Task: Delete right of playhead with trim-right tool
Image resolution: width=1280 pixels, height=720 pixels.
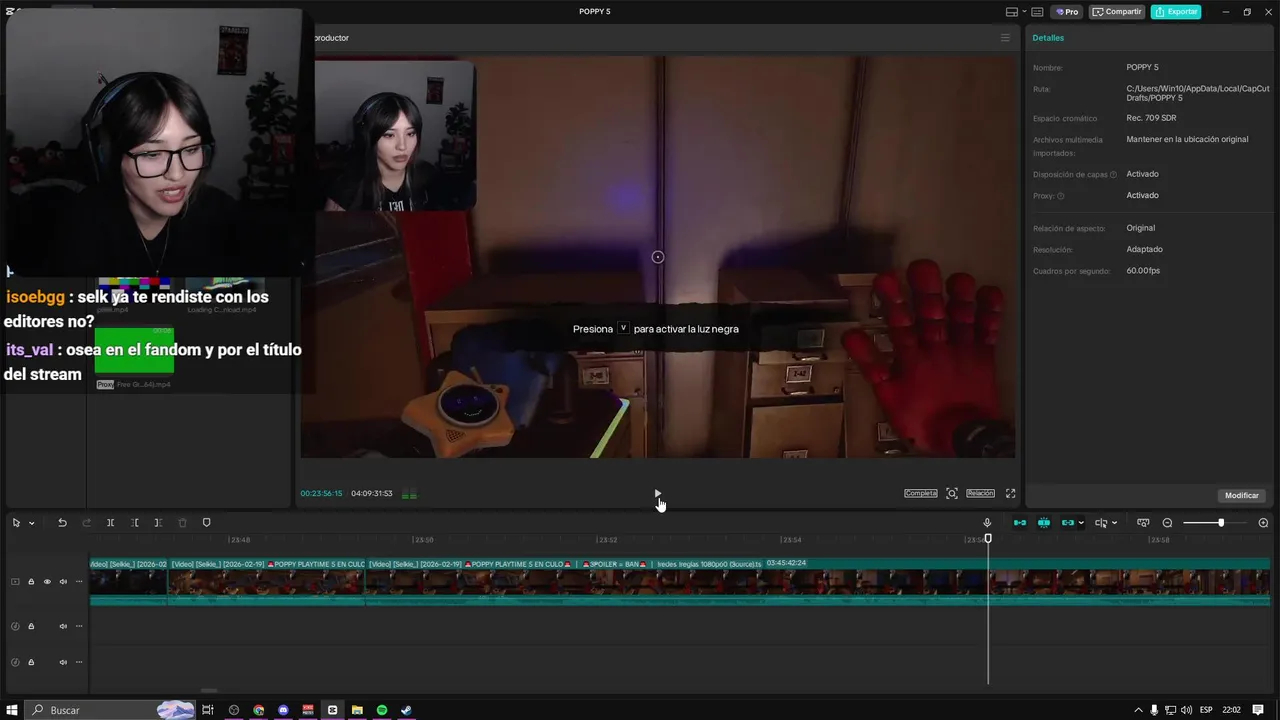Action: click(158, 523)
